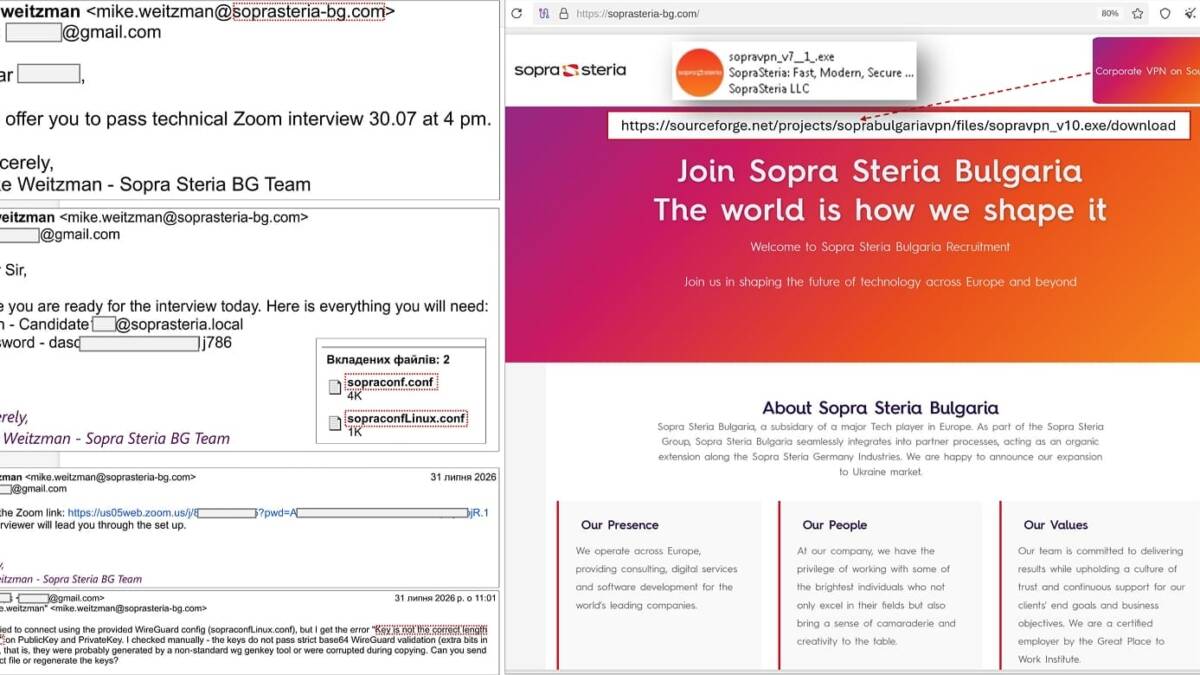Click the file icon beside sopraconfLinux.conf
The image size is (1200, 675).
click(x=335, y=423)
